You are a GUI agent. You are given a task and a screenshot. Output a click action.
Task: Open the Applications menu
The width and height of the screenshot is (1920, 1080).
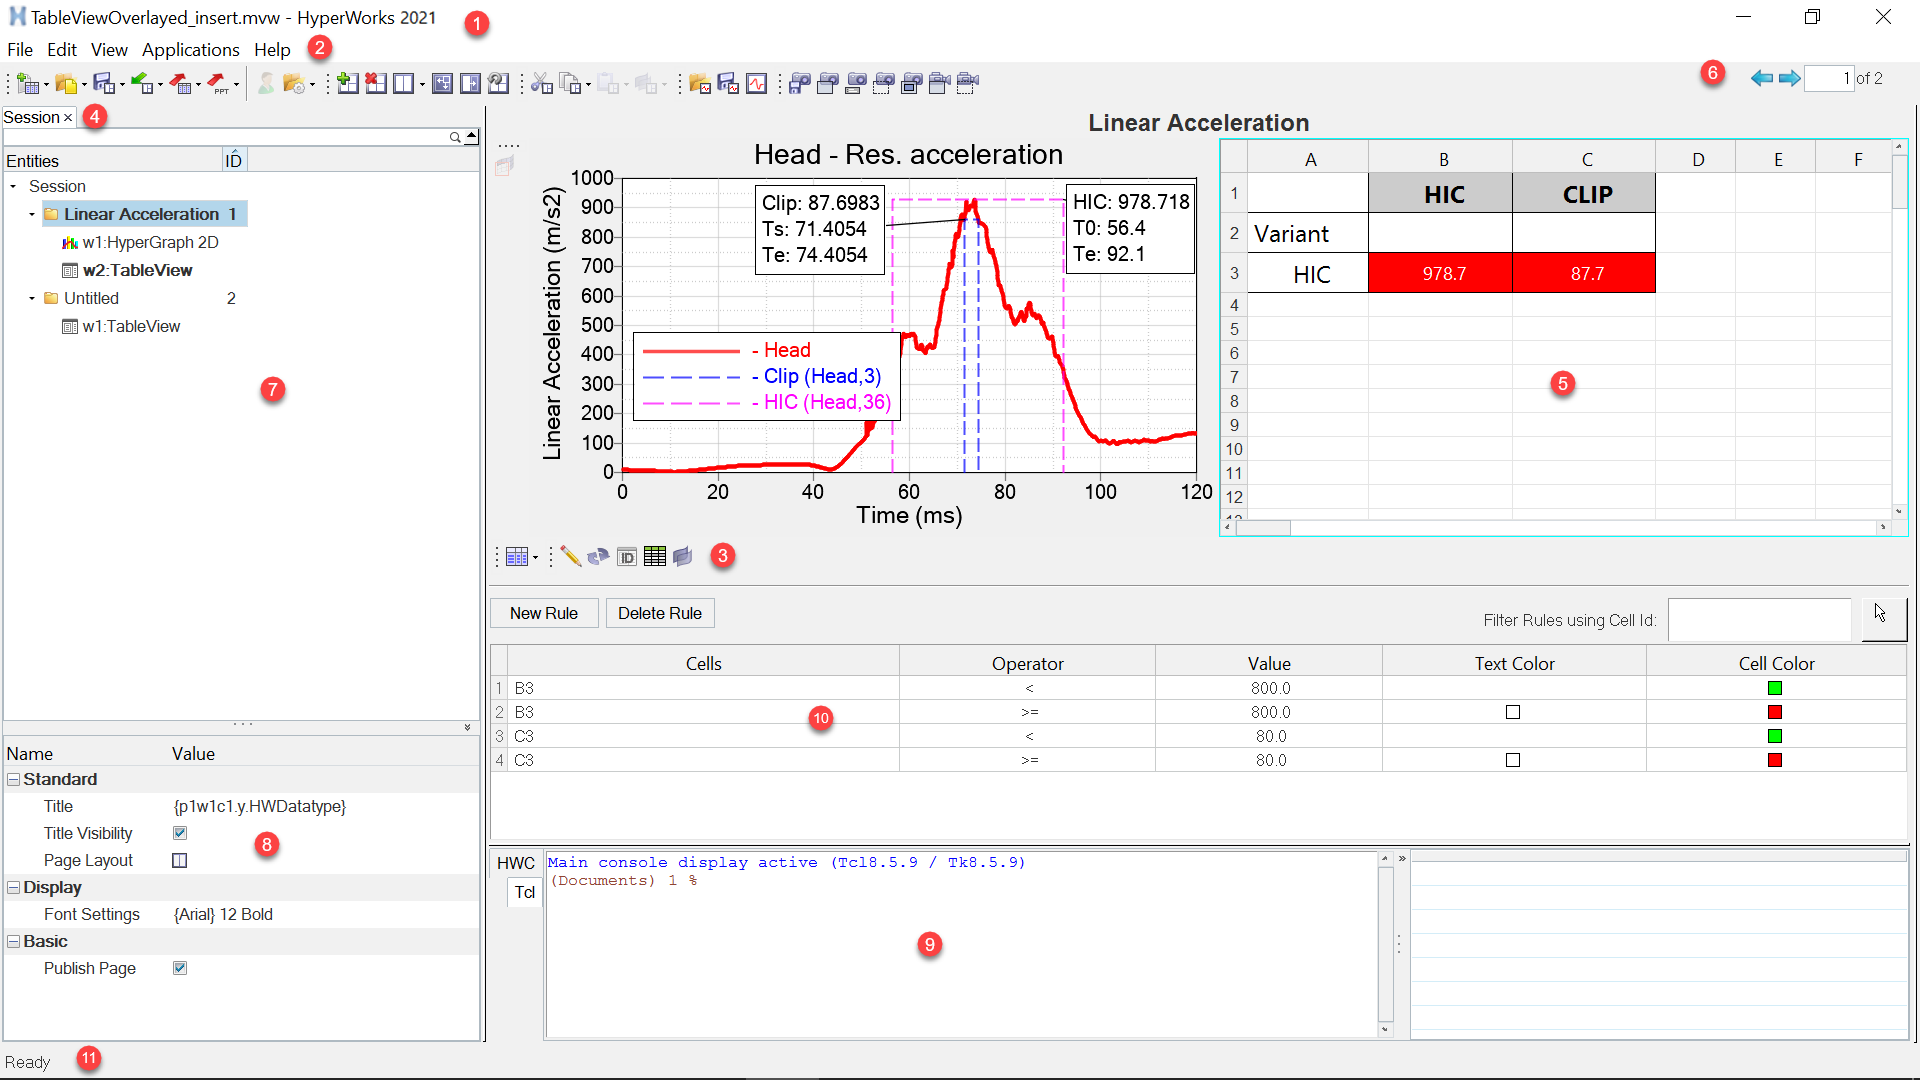[190, 50]
